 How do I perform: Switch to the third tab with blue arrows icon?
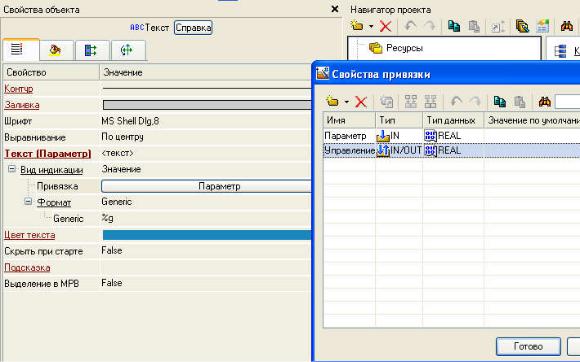(x=91, y=50)
